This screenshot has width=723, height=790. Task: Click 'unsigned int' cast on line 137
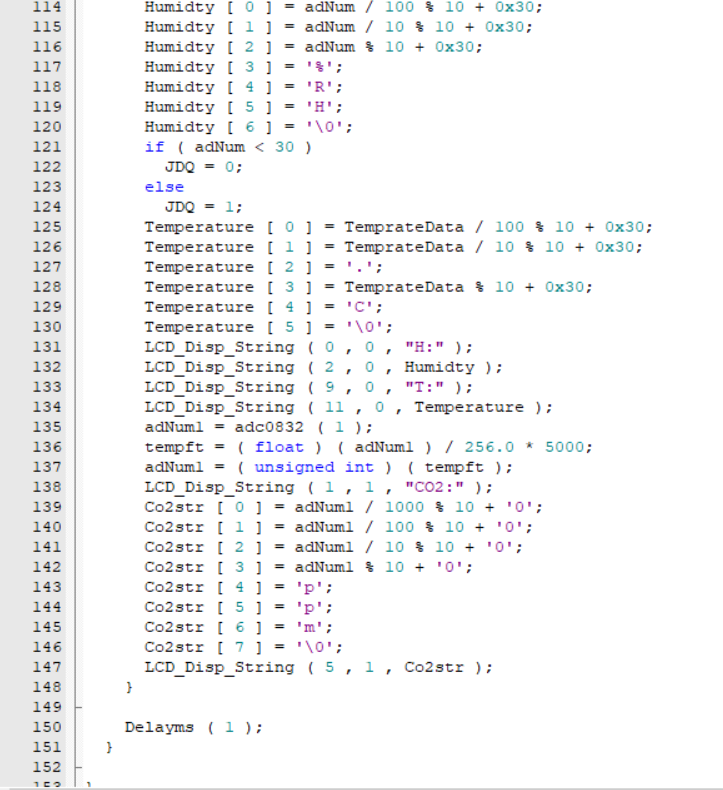tap(314, 467)
